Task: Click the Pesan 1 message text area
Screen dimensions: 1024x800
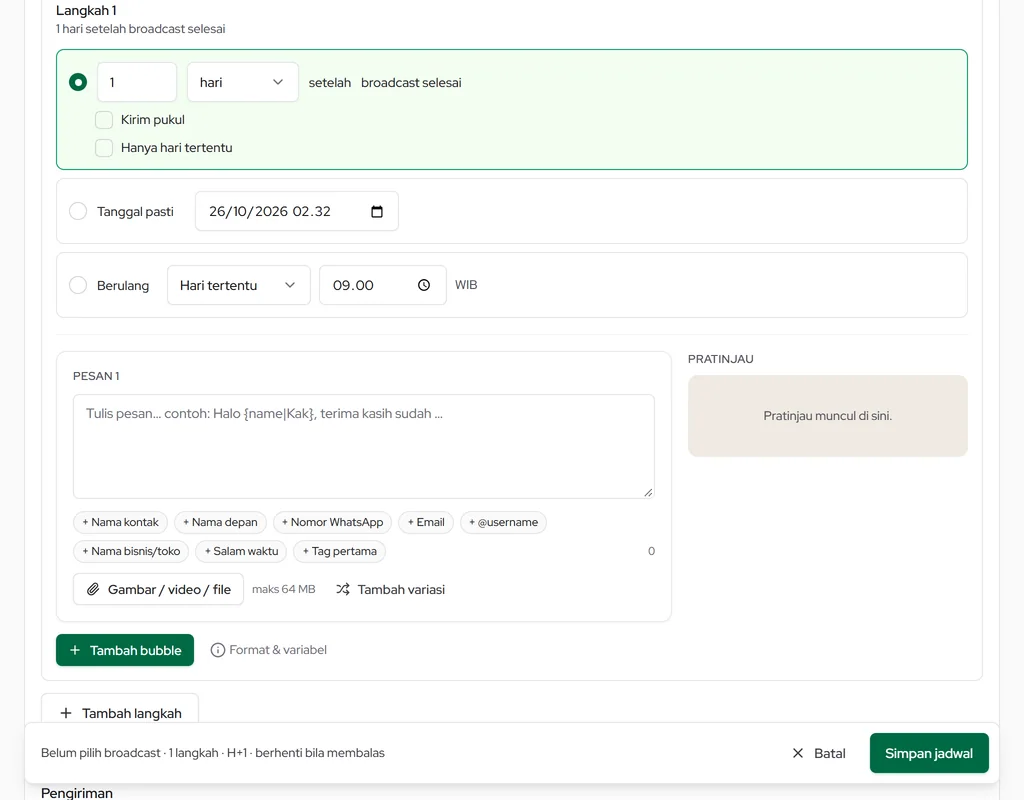Action: tap(364, 447)
